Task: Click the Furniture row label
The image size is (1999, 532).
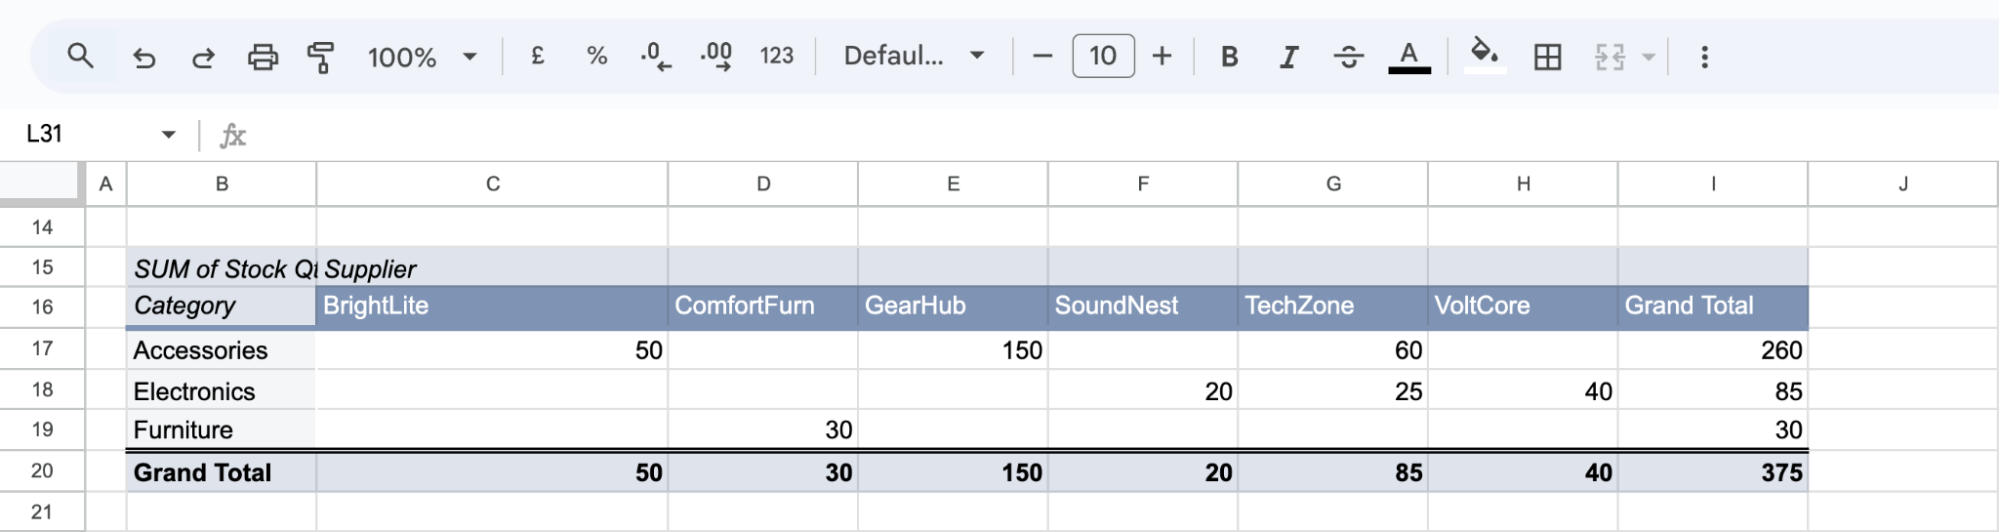Action: 221,430
